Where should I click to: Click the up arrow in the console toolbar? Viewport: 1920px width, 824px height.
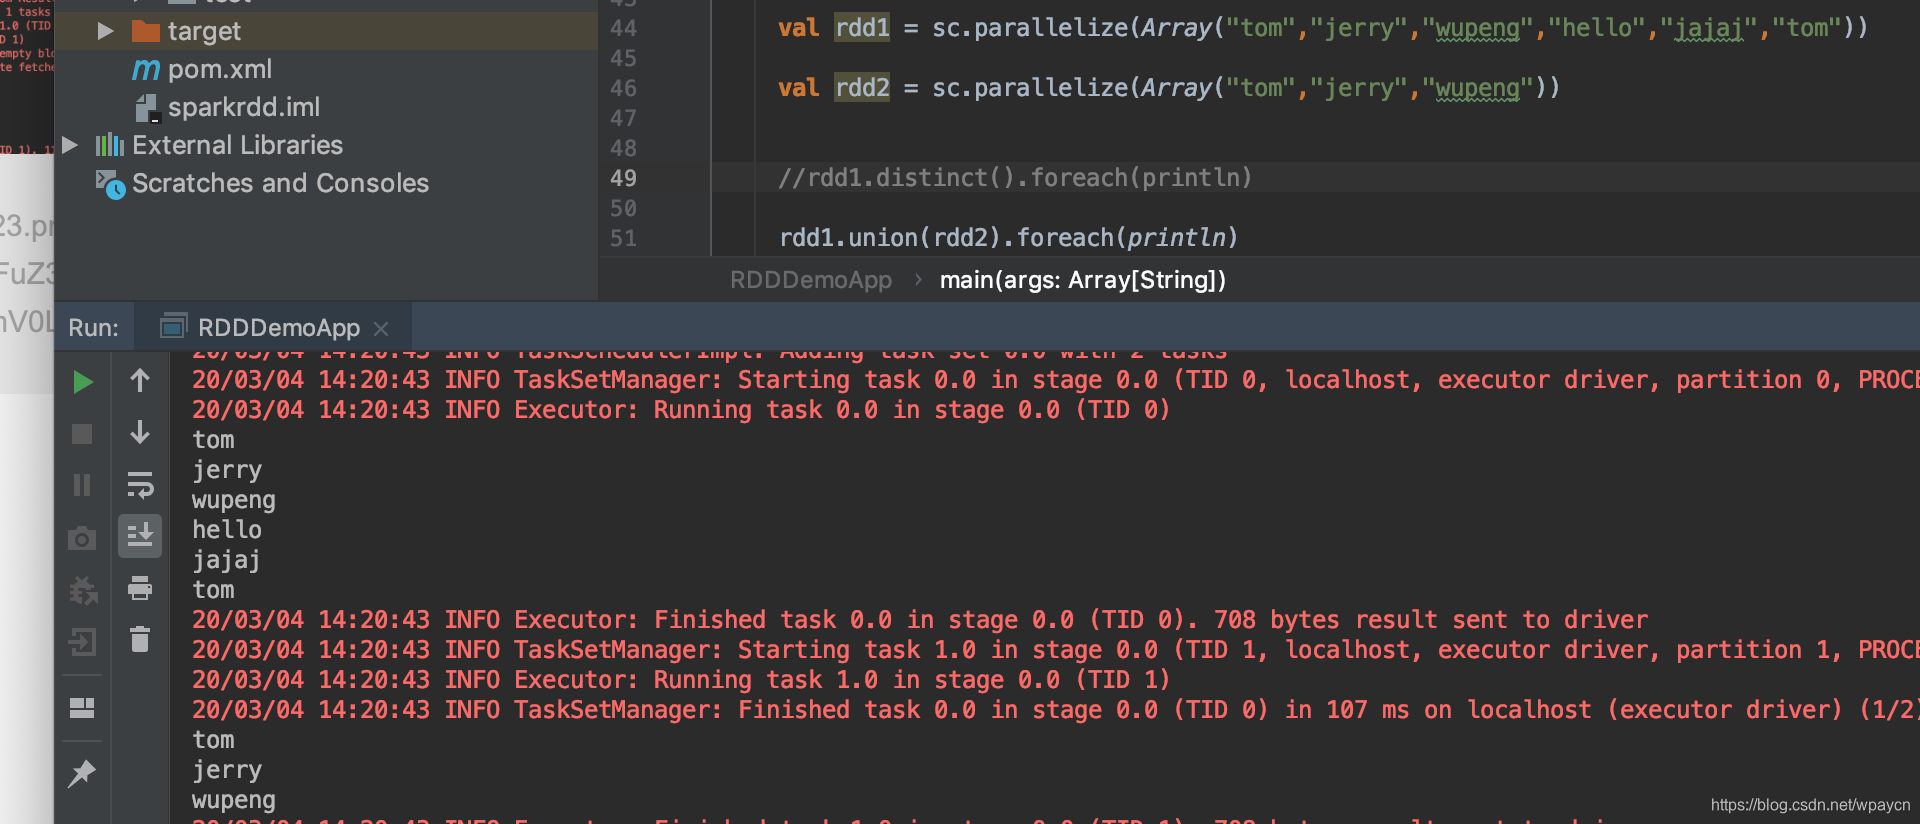pyautogui.click(x=140, y=380)
